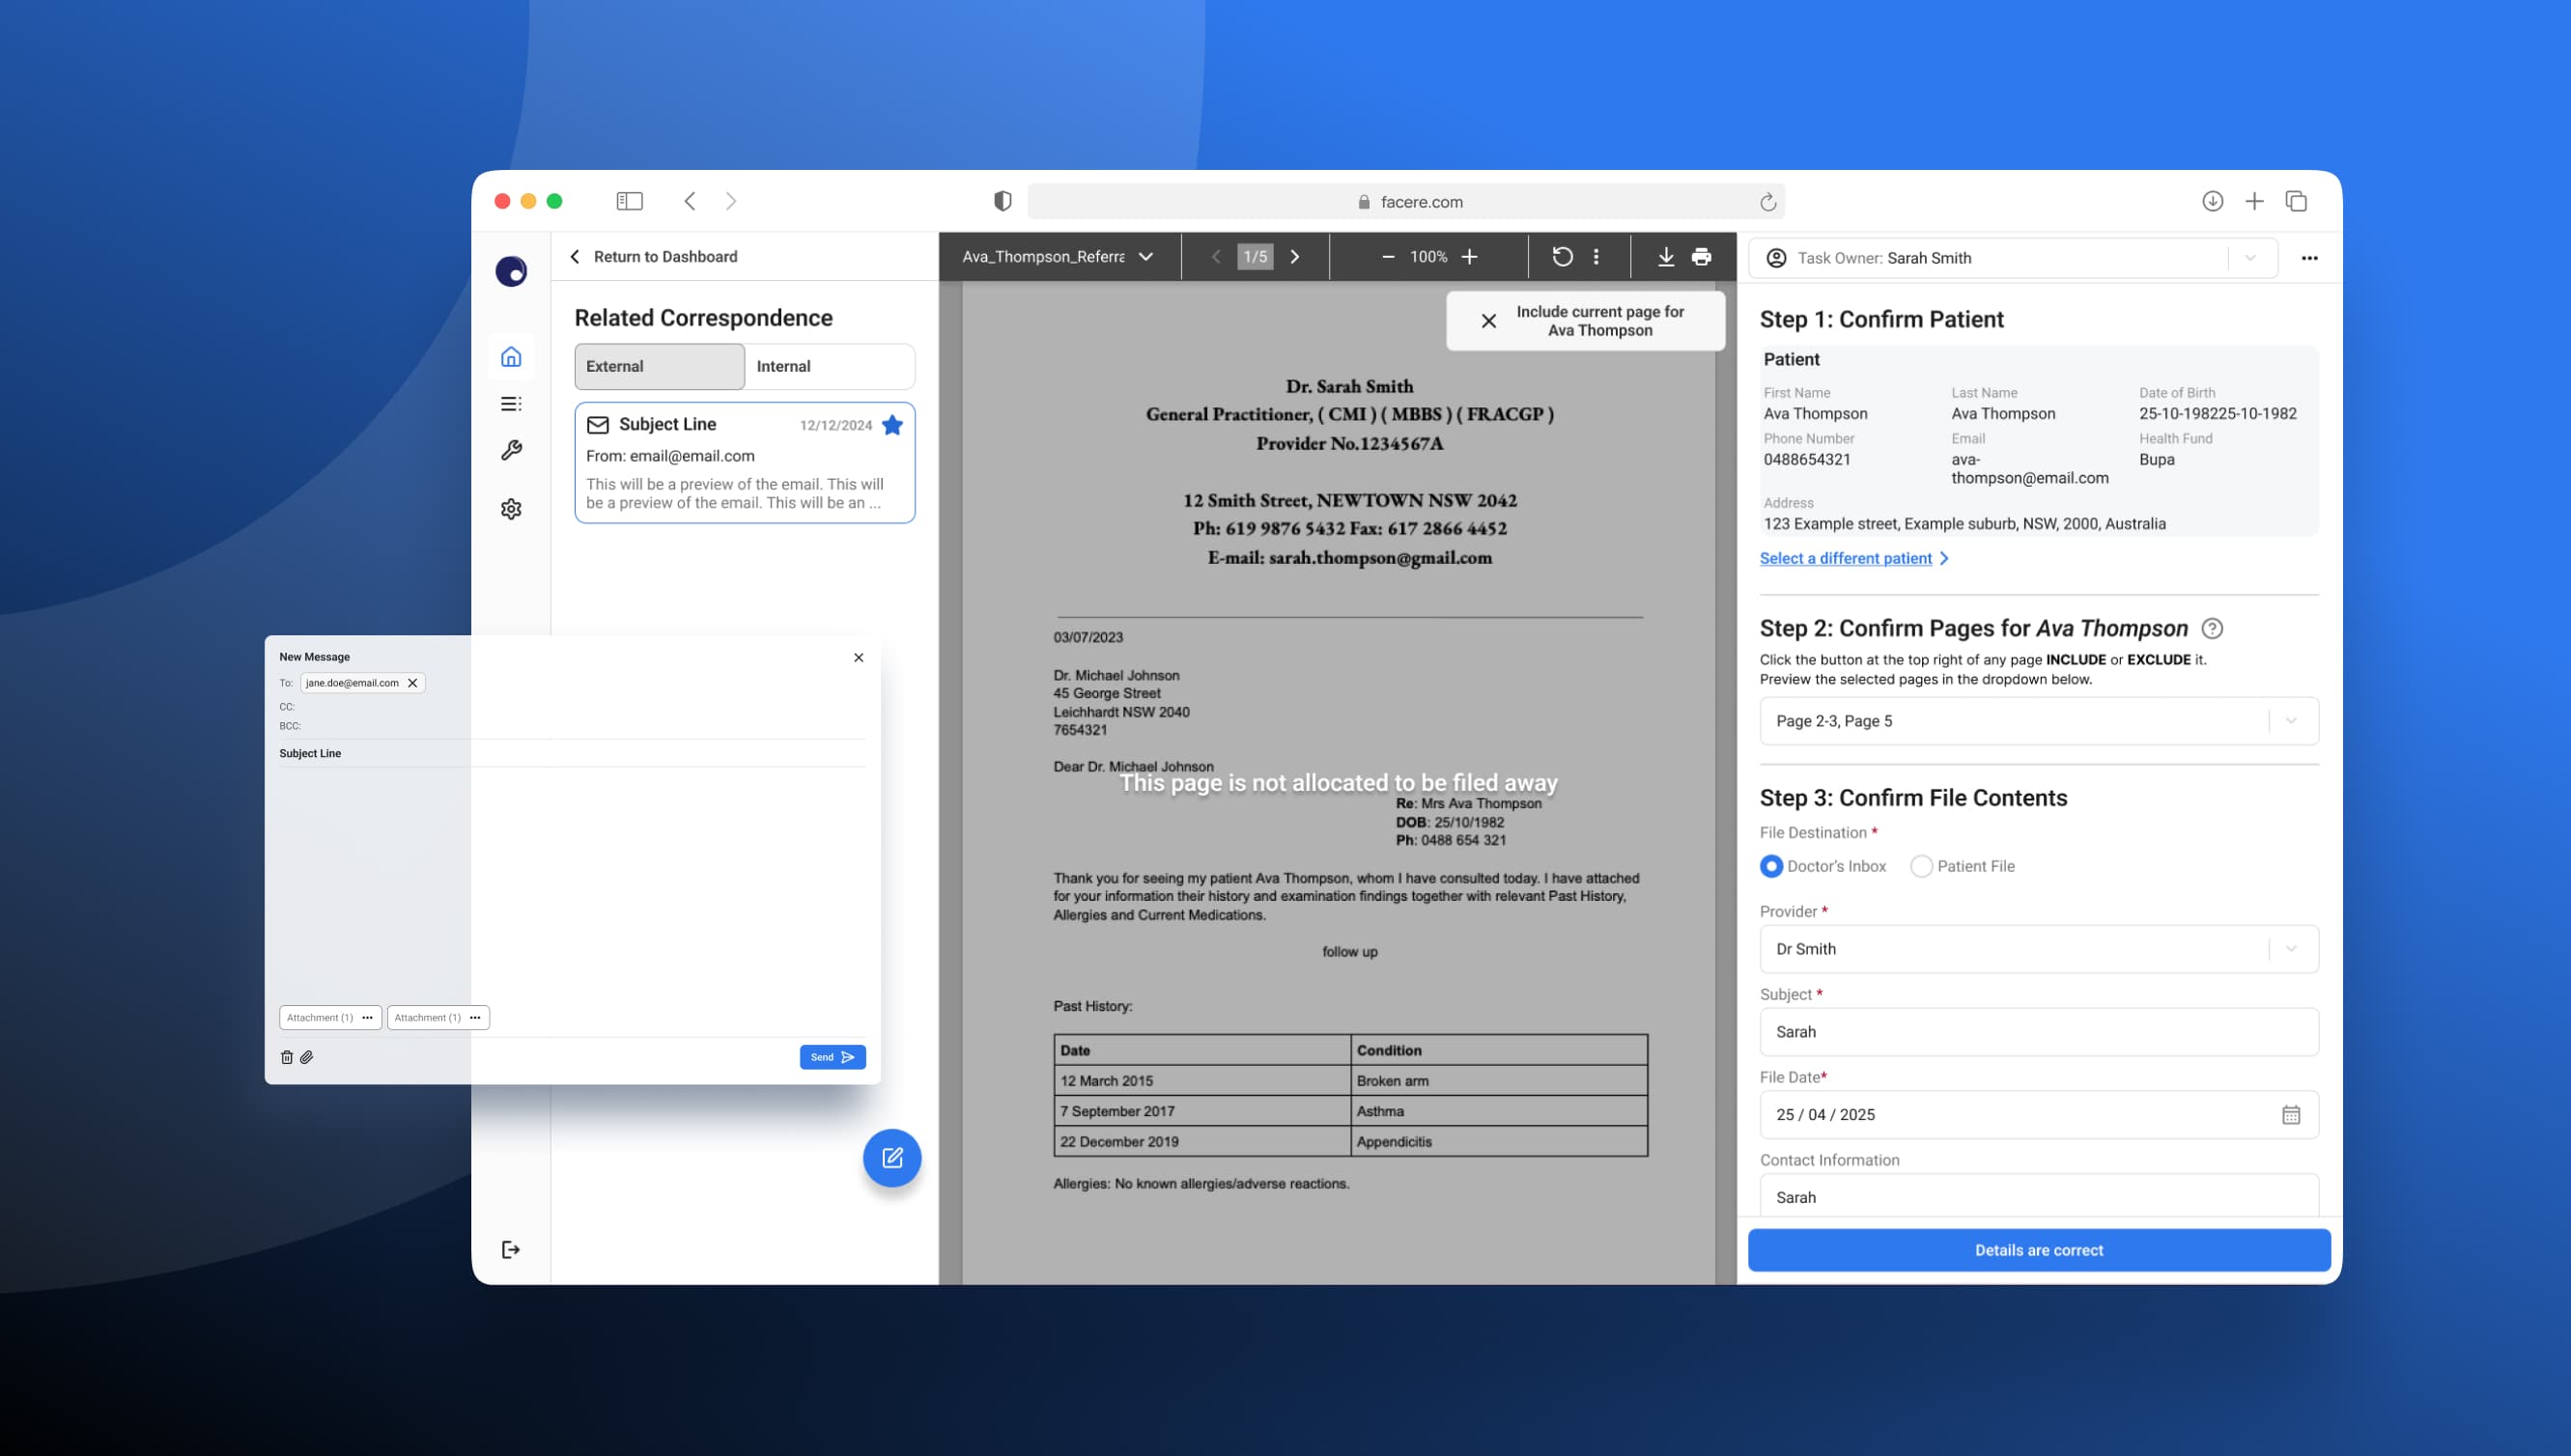Click the Facere logo in sidebar

(511, 271)
